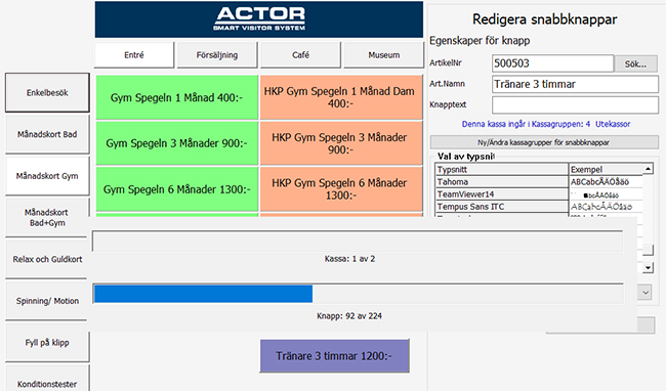Click the Exempel column header

pyautogui.click(x=606, y=169)
